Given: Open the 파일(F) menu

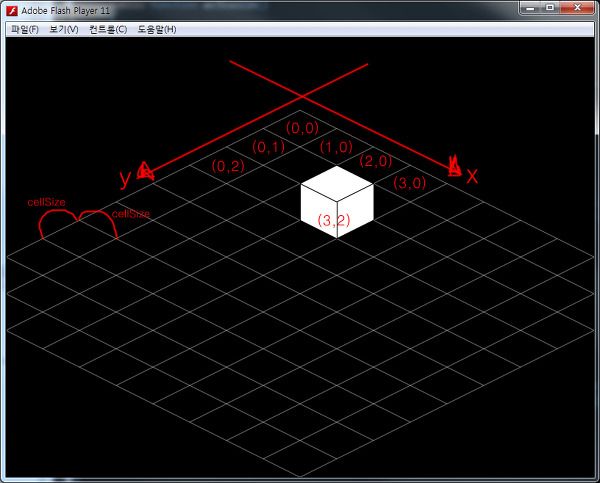Looking at the screenshot, I should pyautogui.click(x=25, y=29).
